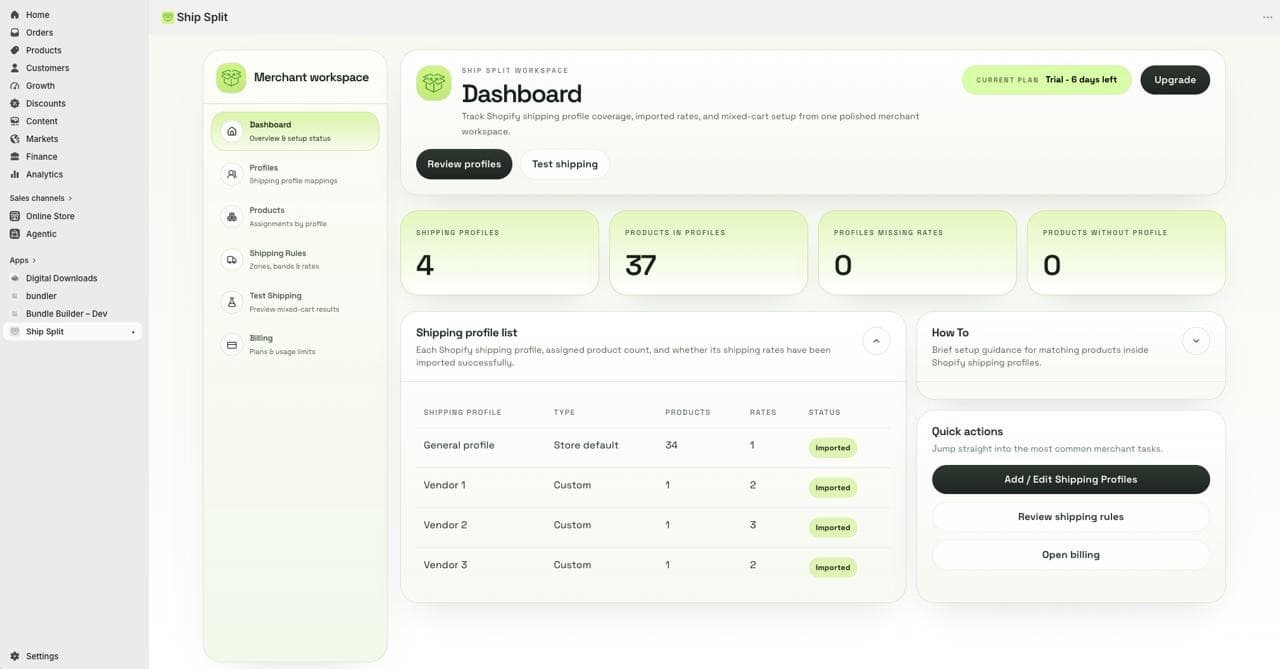Click the Finance icon in sidebar
Screen dimensions: 1280x669
15,157
